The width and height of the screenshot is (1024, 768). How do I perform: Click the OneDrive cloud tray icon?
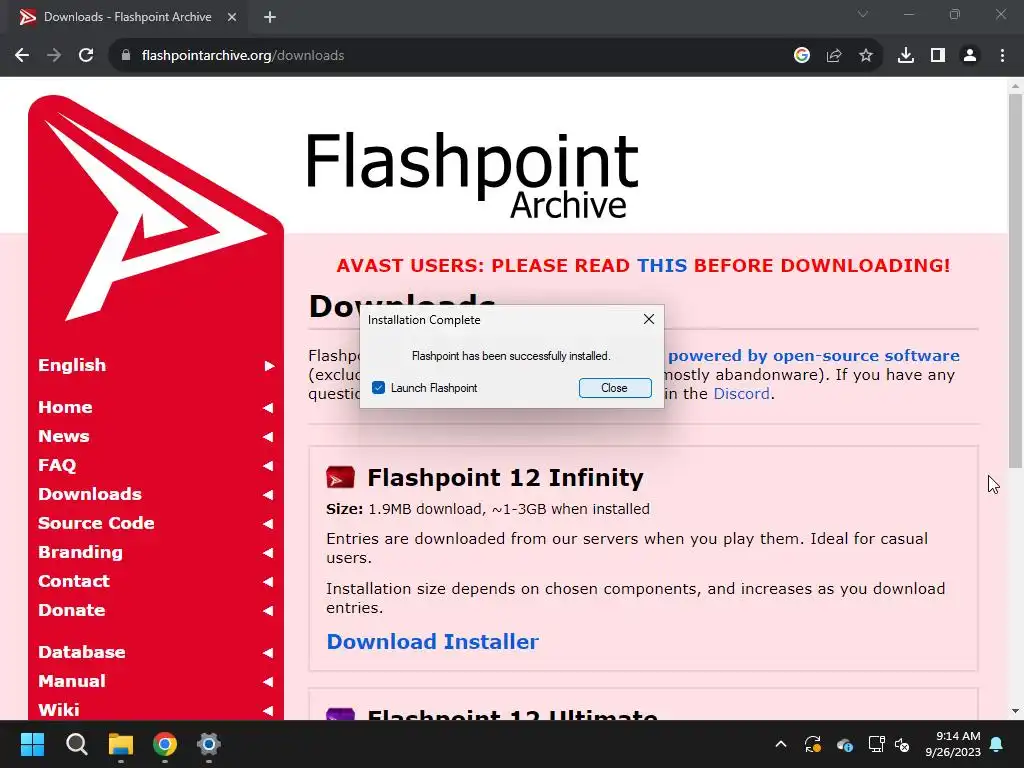pyautogui.click(x=844, y=744)
